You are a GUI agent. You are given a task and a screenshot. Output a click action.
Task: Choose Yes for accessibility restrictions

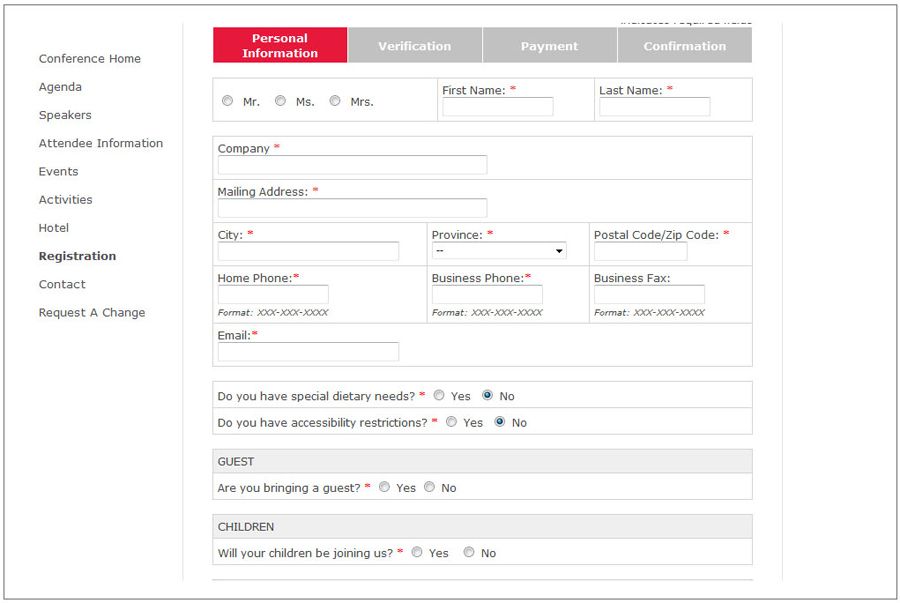pos(452,422)
